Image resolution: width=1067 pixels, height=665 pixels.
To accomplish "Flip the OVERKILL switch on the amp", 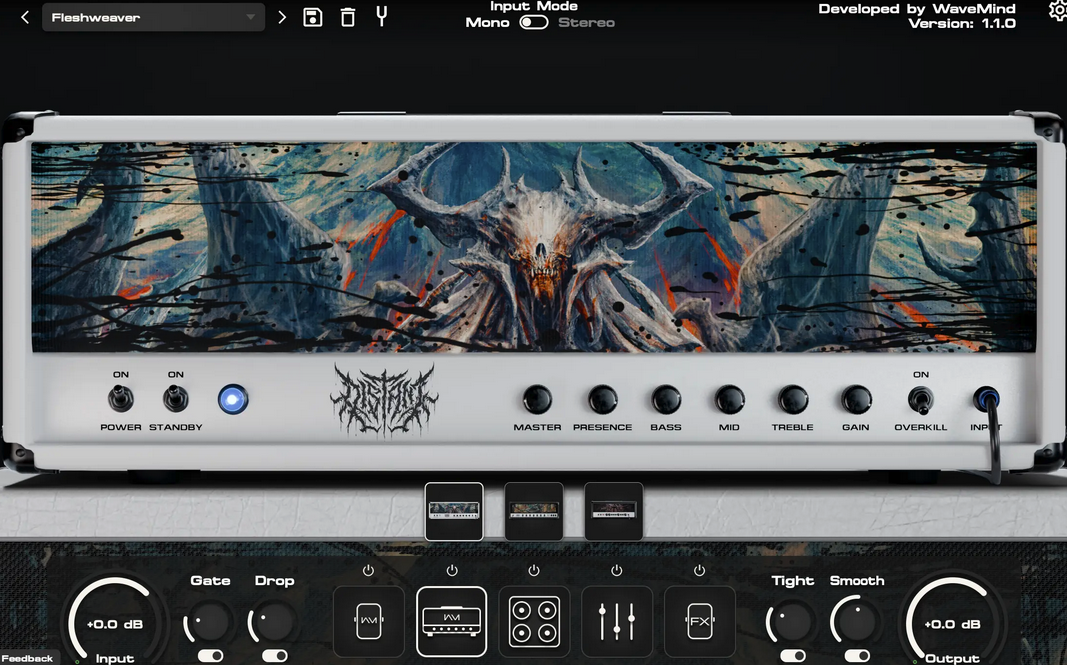I will pyautogui.click(x=920, y=401).
